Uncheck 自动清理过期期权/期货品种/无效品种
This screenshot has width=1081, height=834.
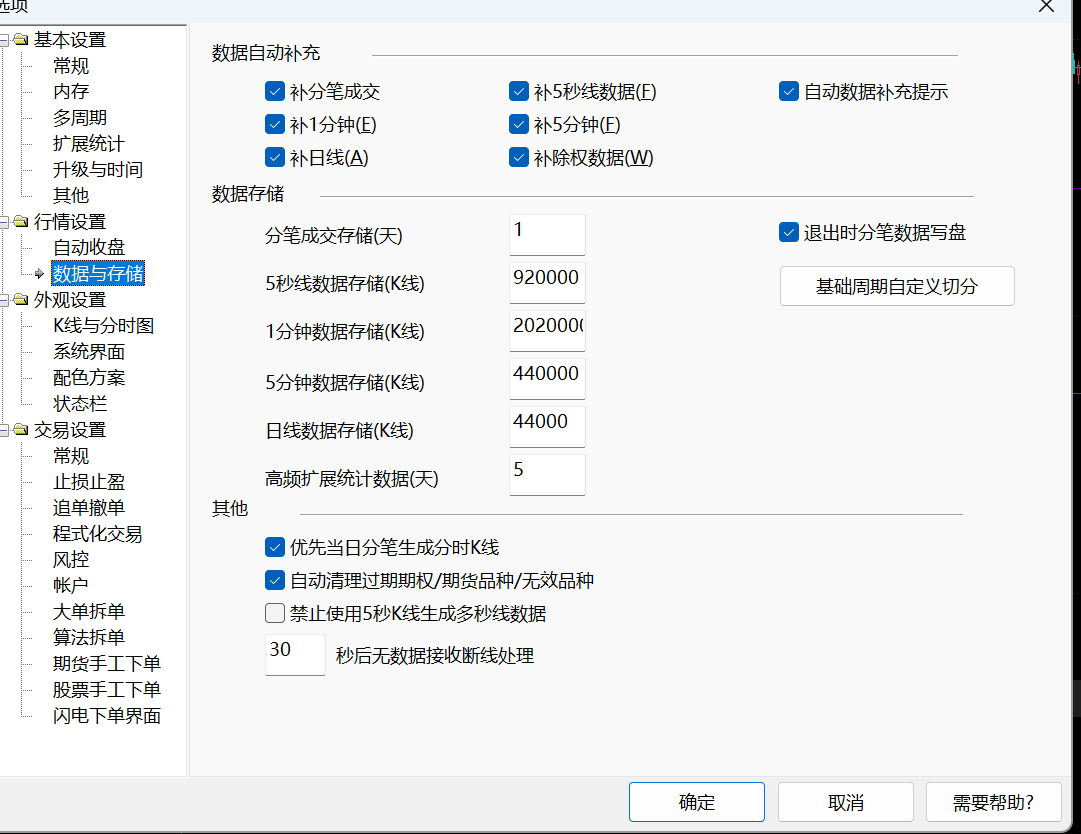click(274, 580)
